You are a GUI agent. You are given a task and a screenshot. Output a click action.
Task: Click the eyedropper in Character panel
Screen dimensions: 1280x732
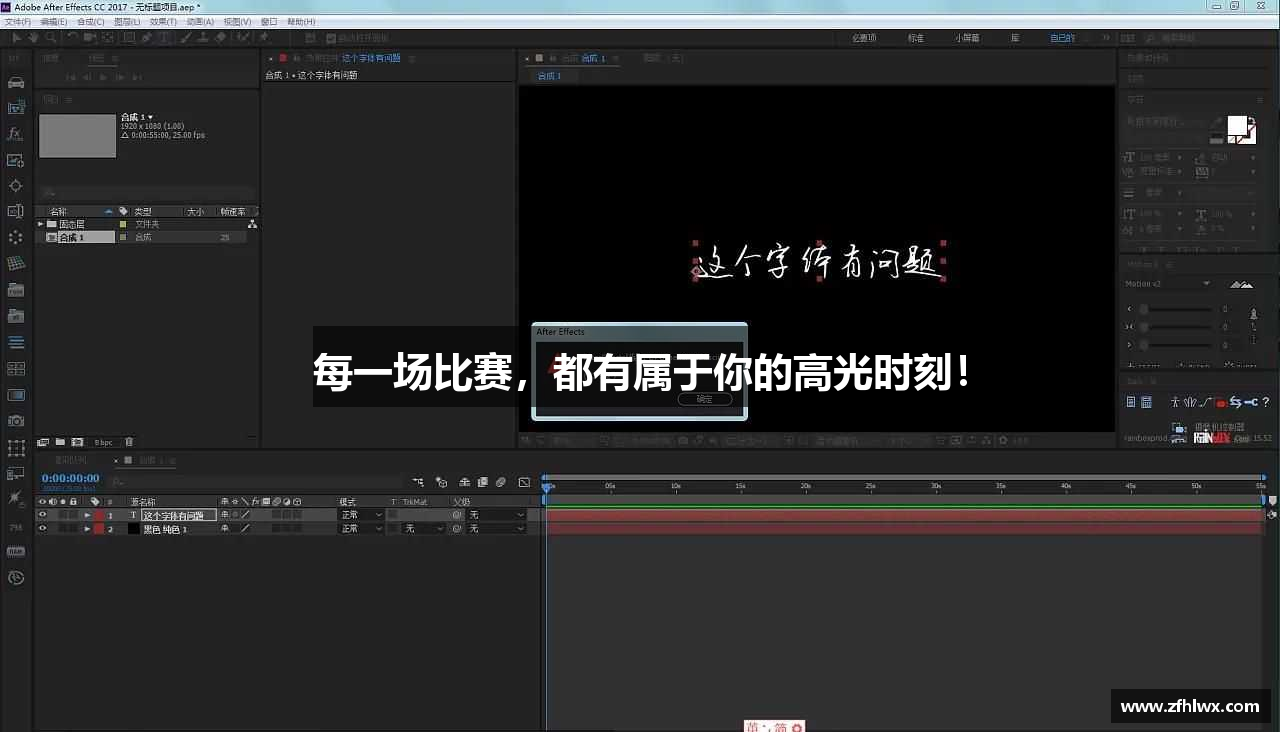(x=1217, y=121)
